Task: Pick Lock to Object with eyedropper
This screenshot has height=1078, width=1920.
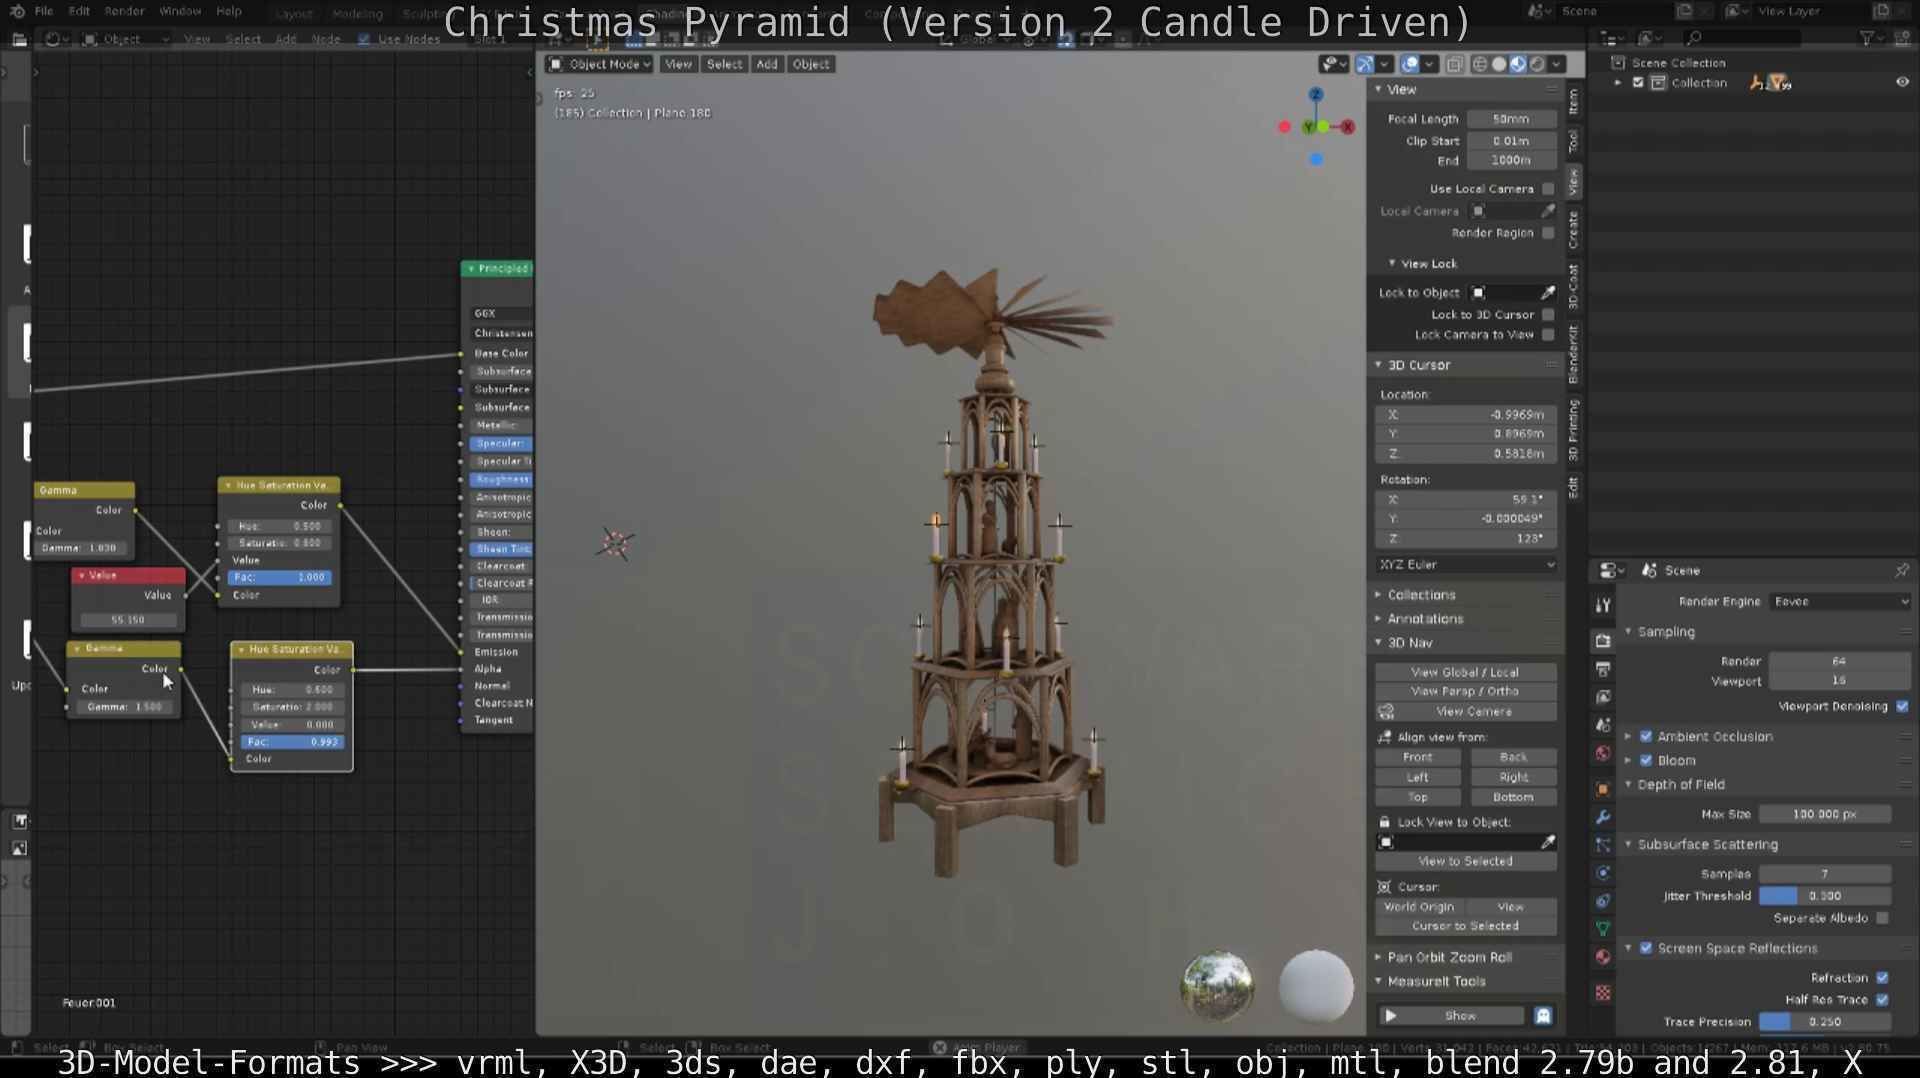Action: click(x=1548, y=293)
